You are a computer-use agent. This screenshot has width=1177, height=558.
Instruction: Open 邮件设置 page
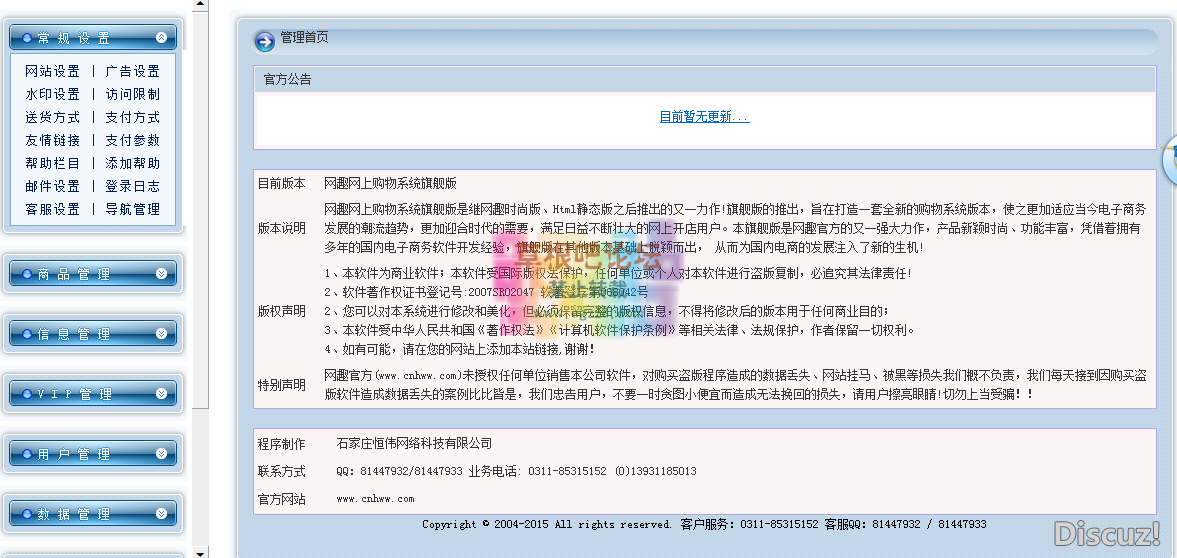tap(53, 186)
